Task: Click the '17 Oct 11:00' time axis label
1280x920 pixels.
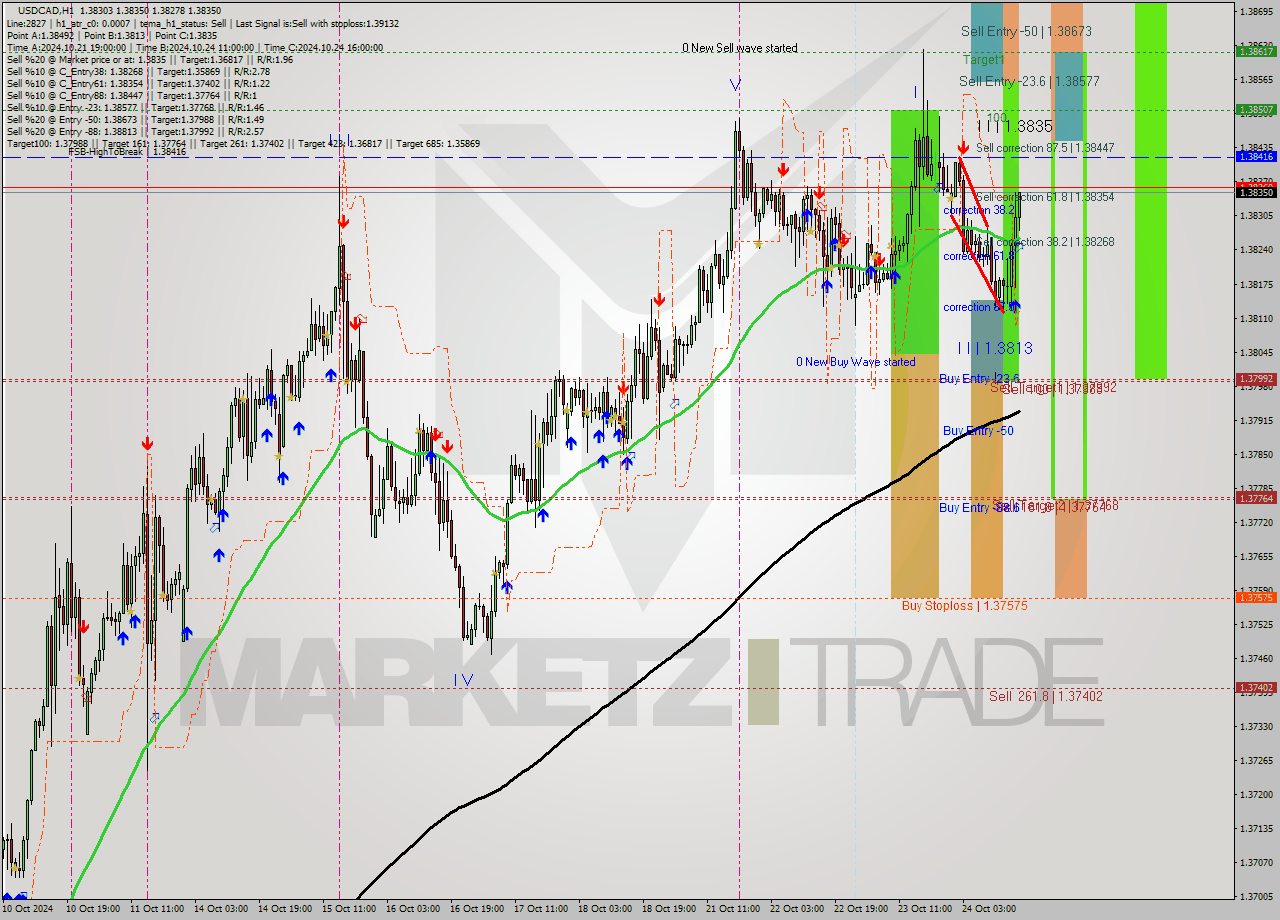Action: point(542,909)
